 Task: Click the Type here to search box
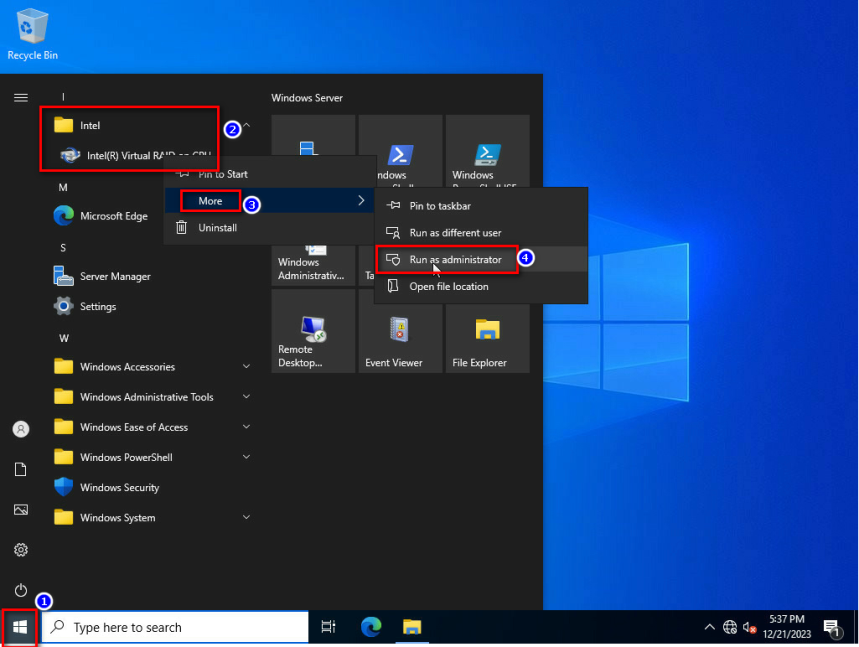[x=175, y=627]
